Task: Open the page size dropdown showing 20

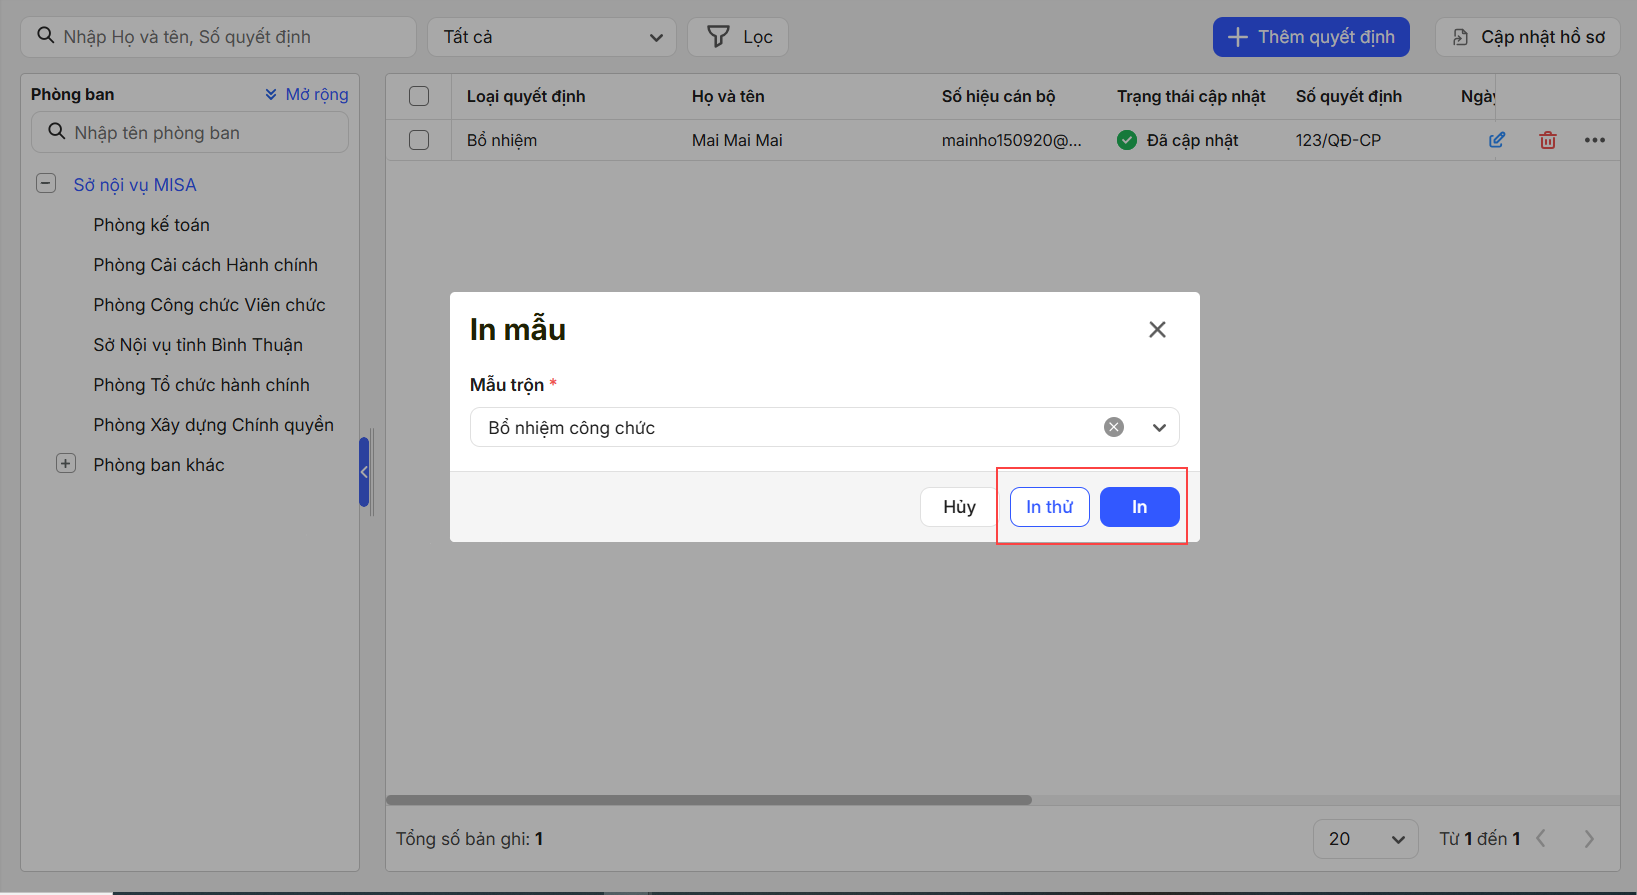Action: point(1365,839)
